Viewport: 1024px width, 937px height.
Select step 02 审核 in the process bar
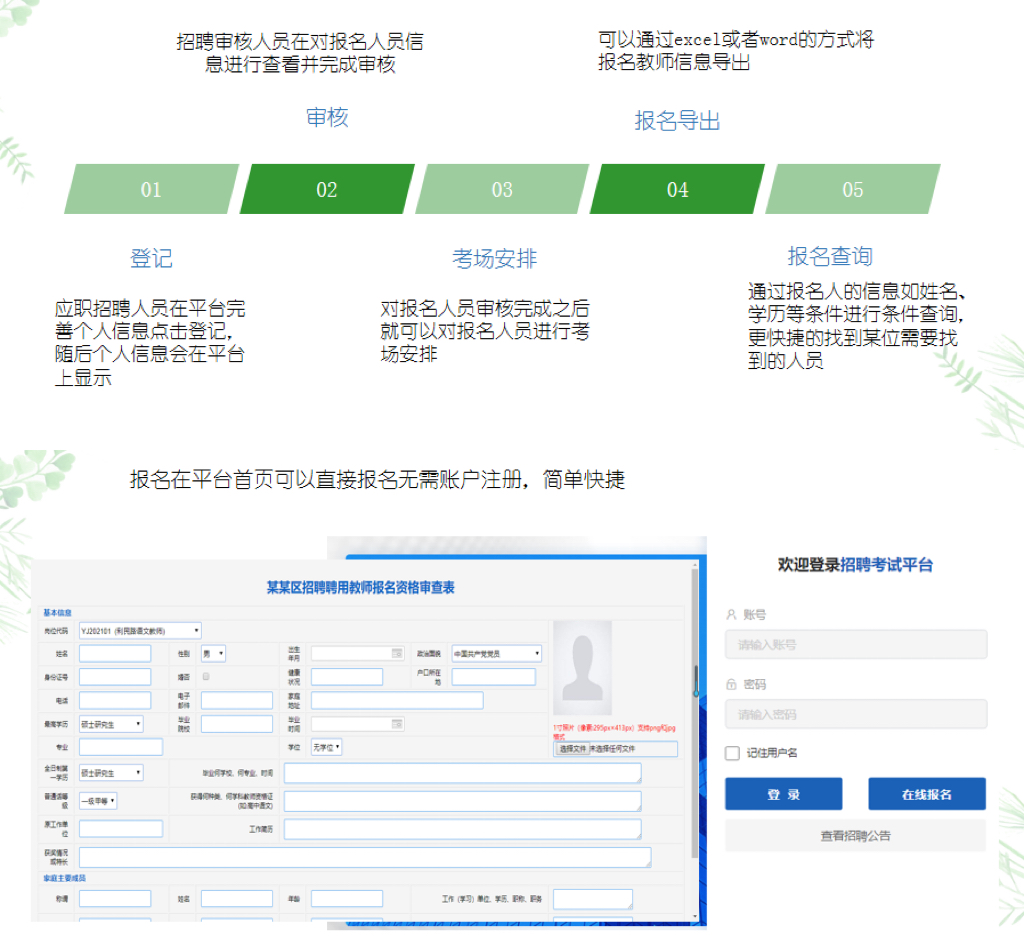[327, 190]
